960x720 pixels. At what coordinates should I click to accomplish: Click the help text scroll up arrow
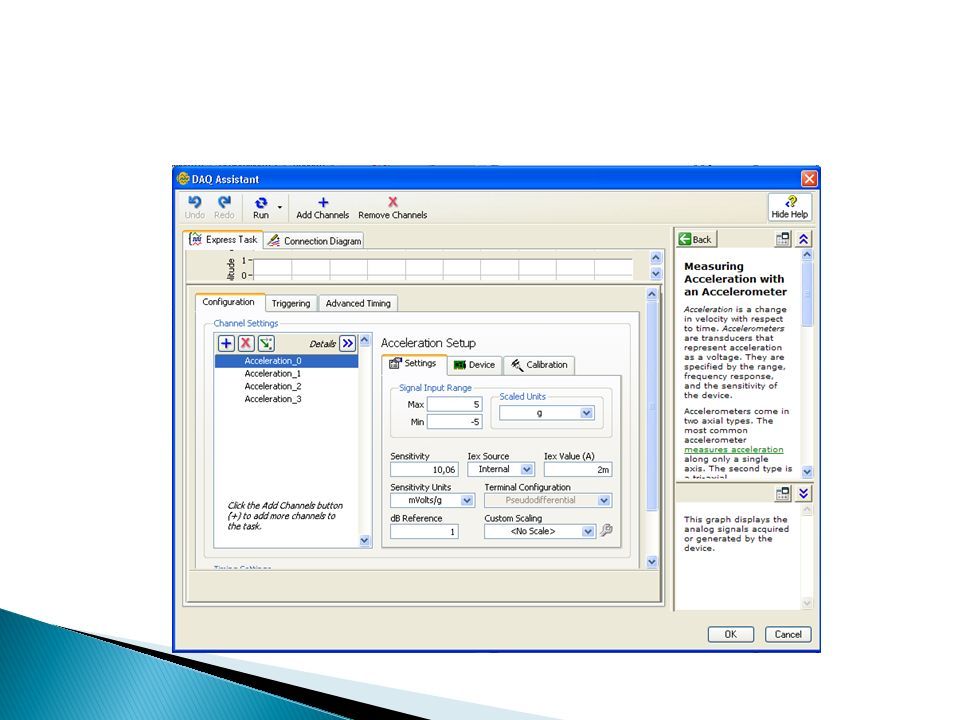[x=807, y=255]
